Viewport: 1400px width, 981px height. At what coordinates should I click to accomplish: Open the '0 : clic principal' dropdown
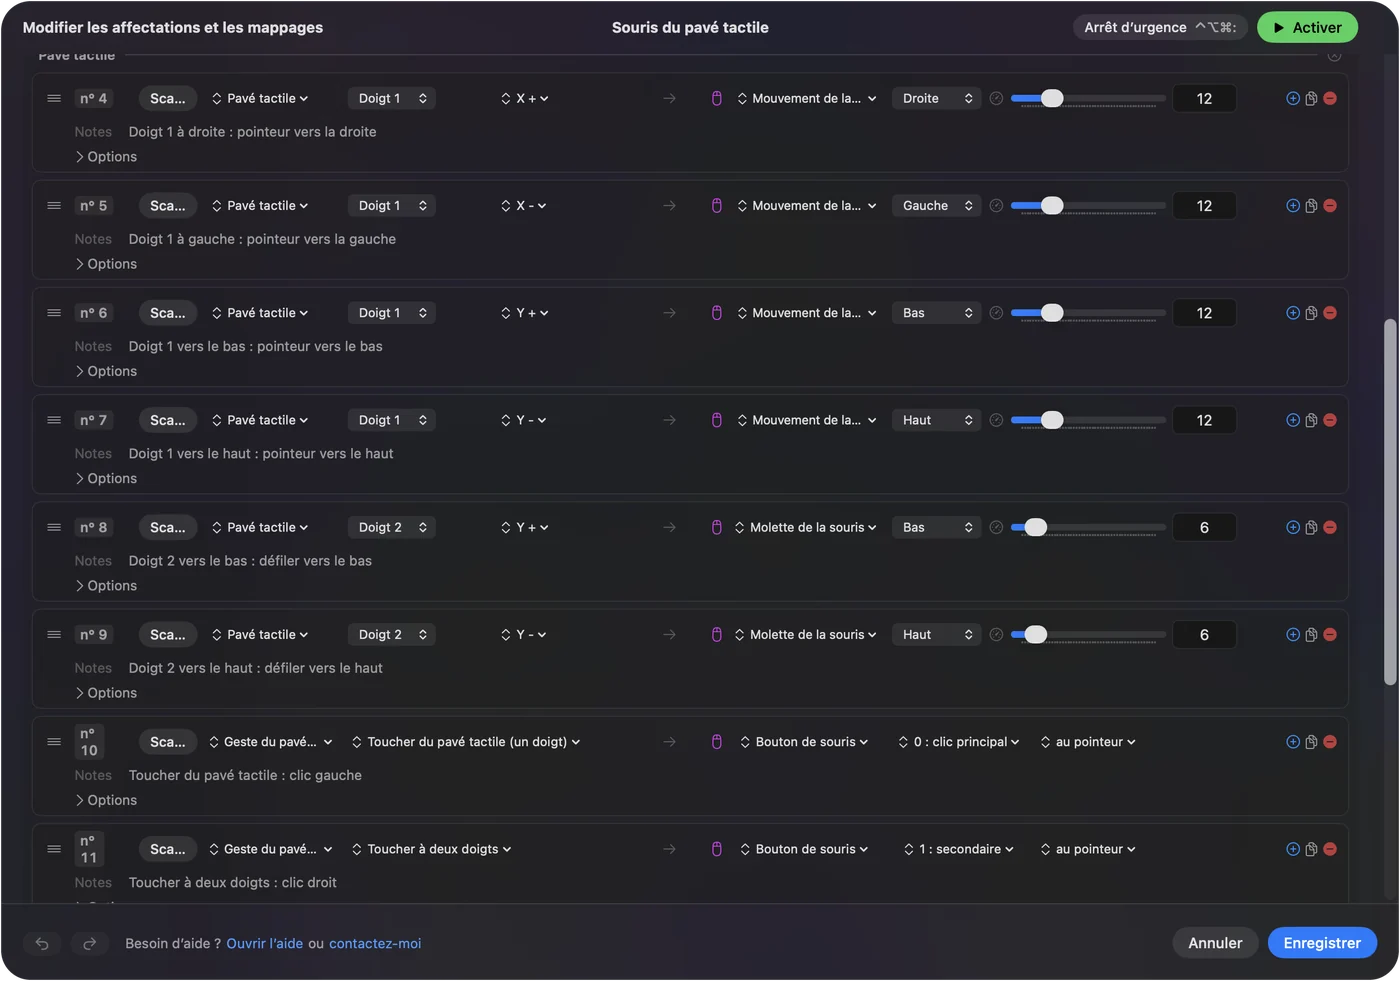pos(959,742)
